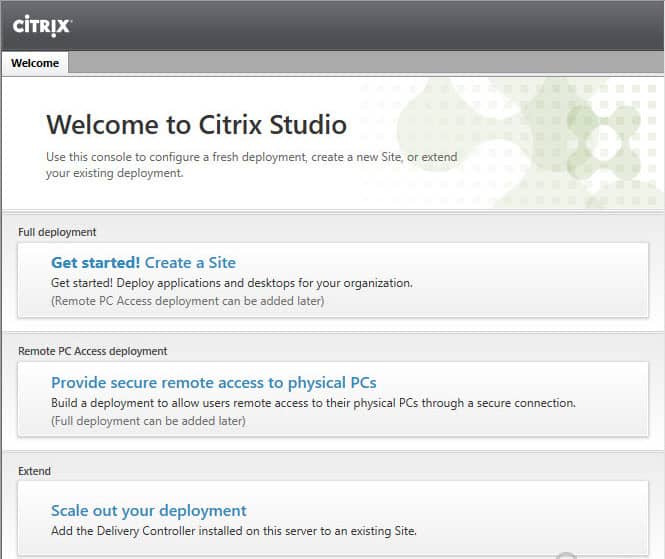Click the 'Remote PC Access deployment' label
The width and height of the screenshot is (665, 559).
(x=92, y=351)
